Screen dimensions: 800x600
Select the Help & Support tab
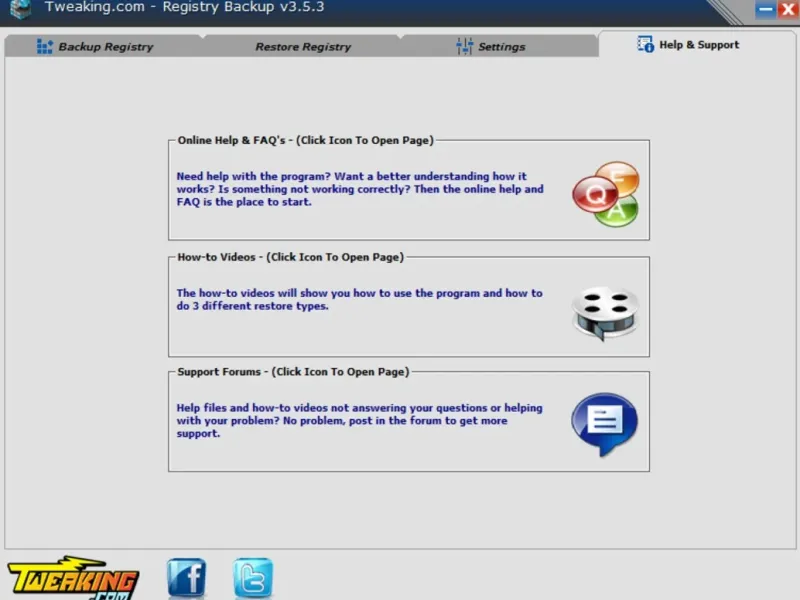697,45
